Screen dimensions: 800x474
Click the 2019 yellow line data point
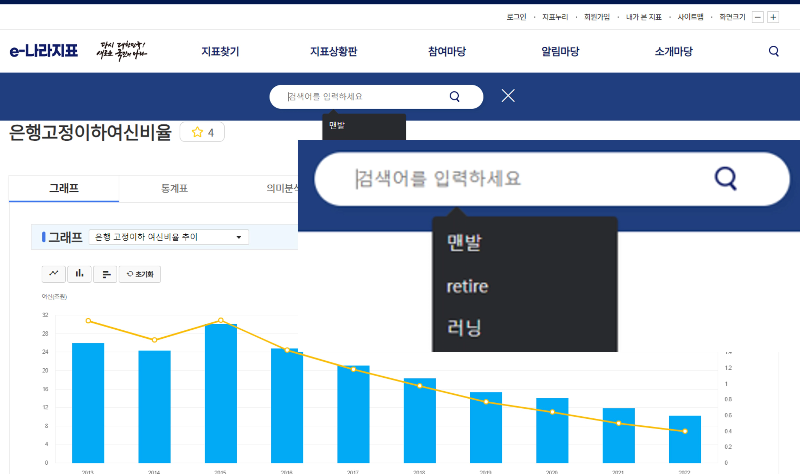click(x=486, y=402)
